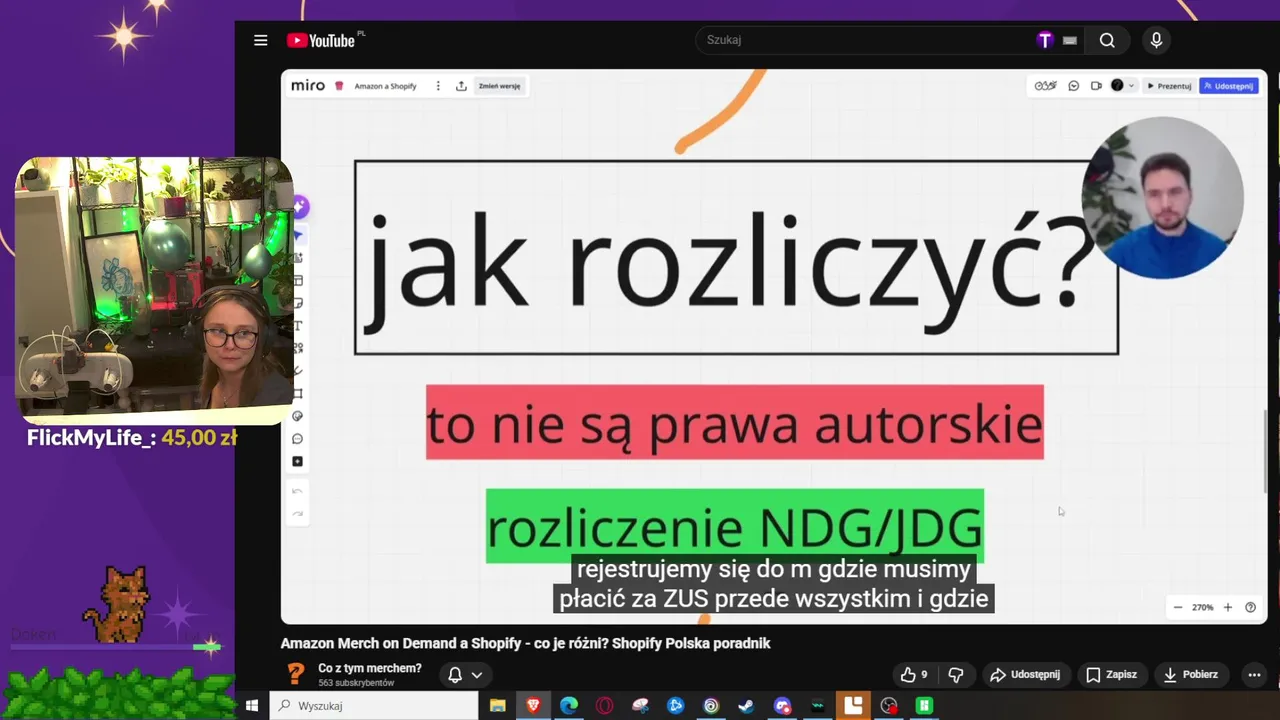Redo action in Miro

pyautogui.click(x=298, y=514)
